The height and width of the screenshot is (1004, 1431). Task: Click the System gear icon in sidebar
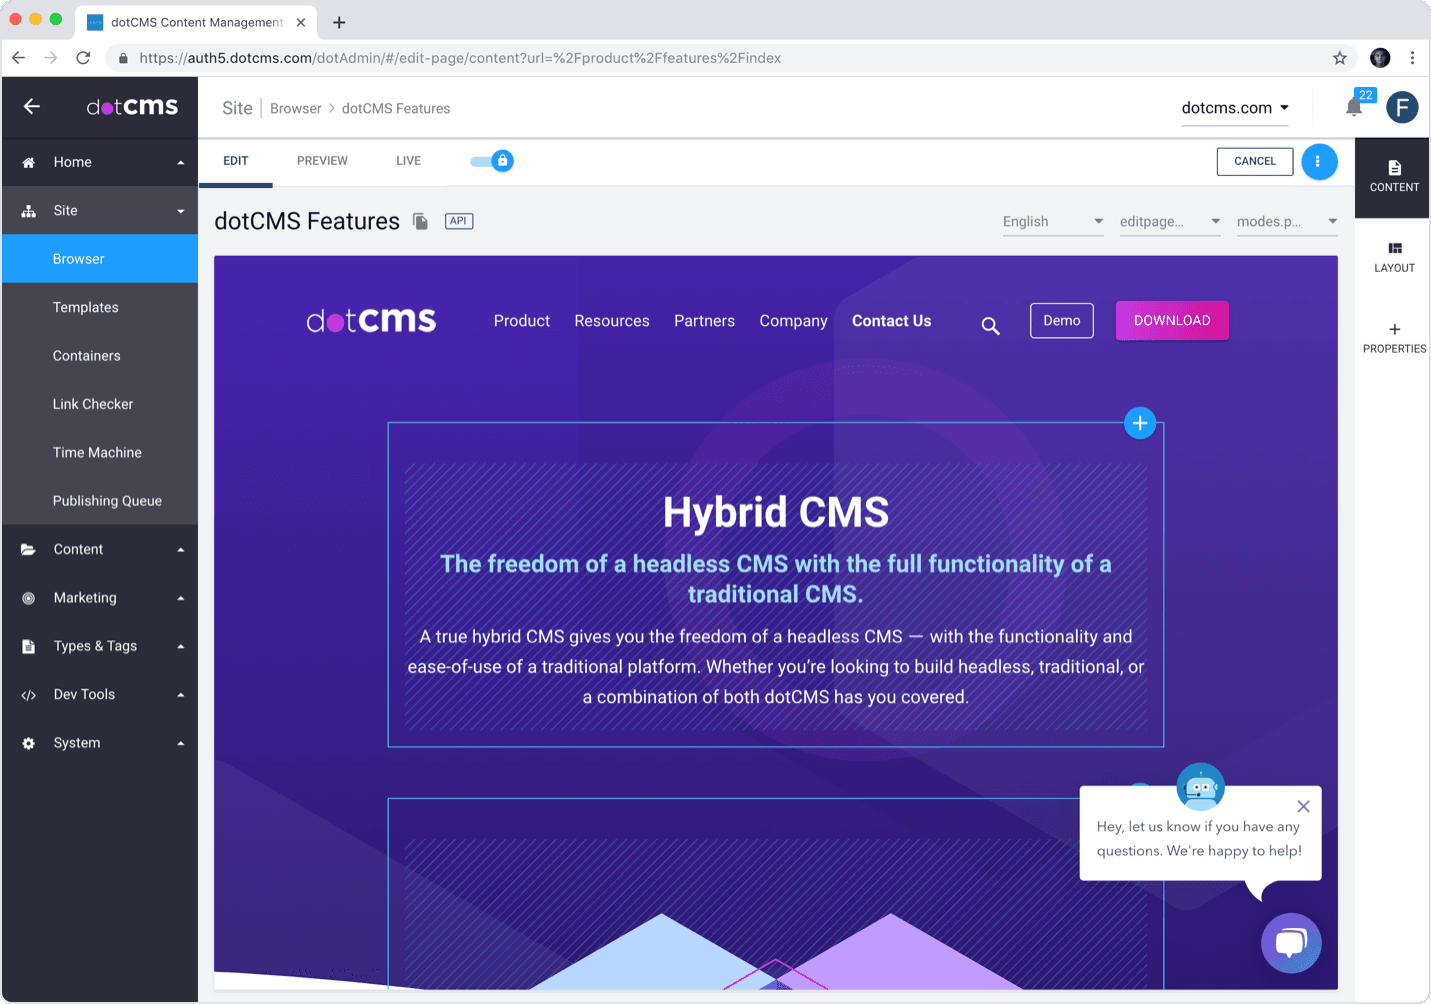(29, 743)
